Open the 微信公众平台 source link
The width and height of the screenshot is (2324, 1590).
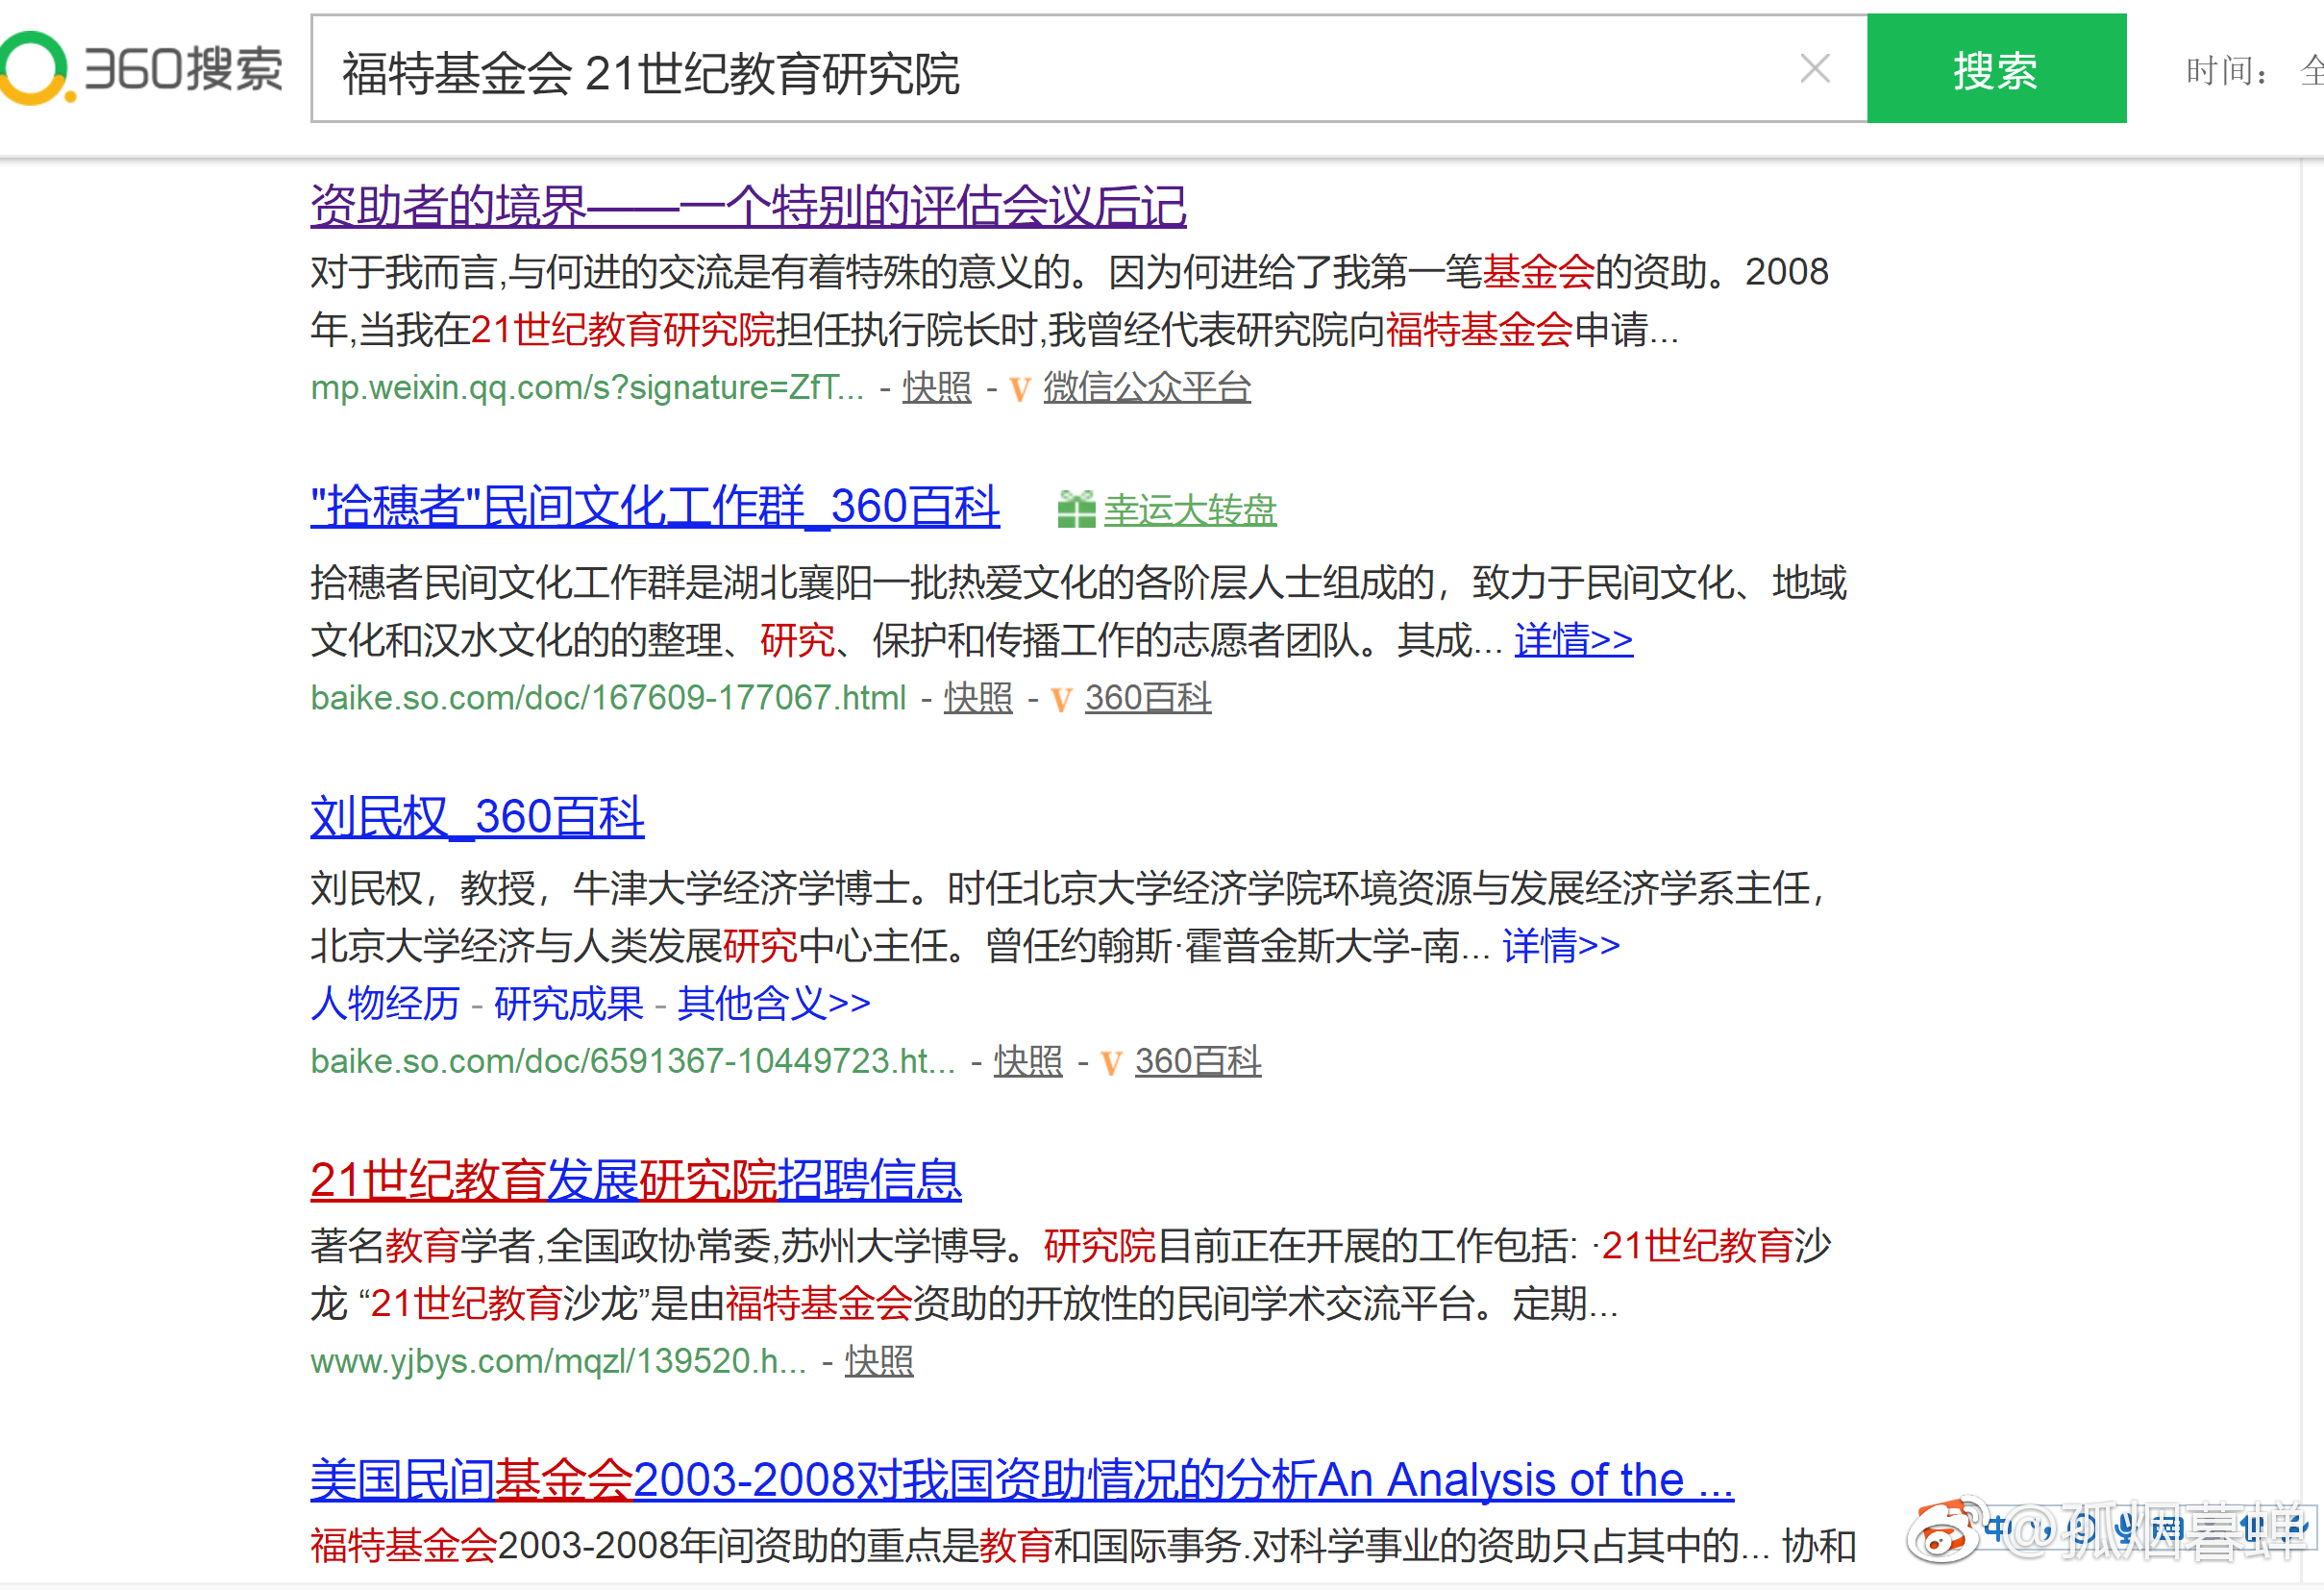pos(1147,387)
